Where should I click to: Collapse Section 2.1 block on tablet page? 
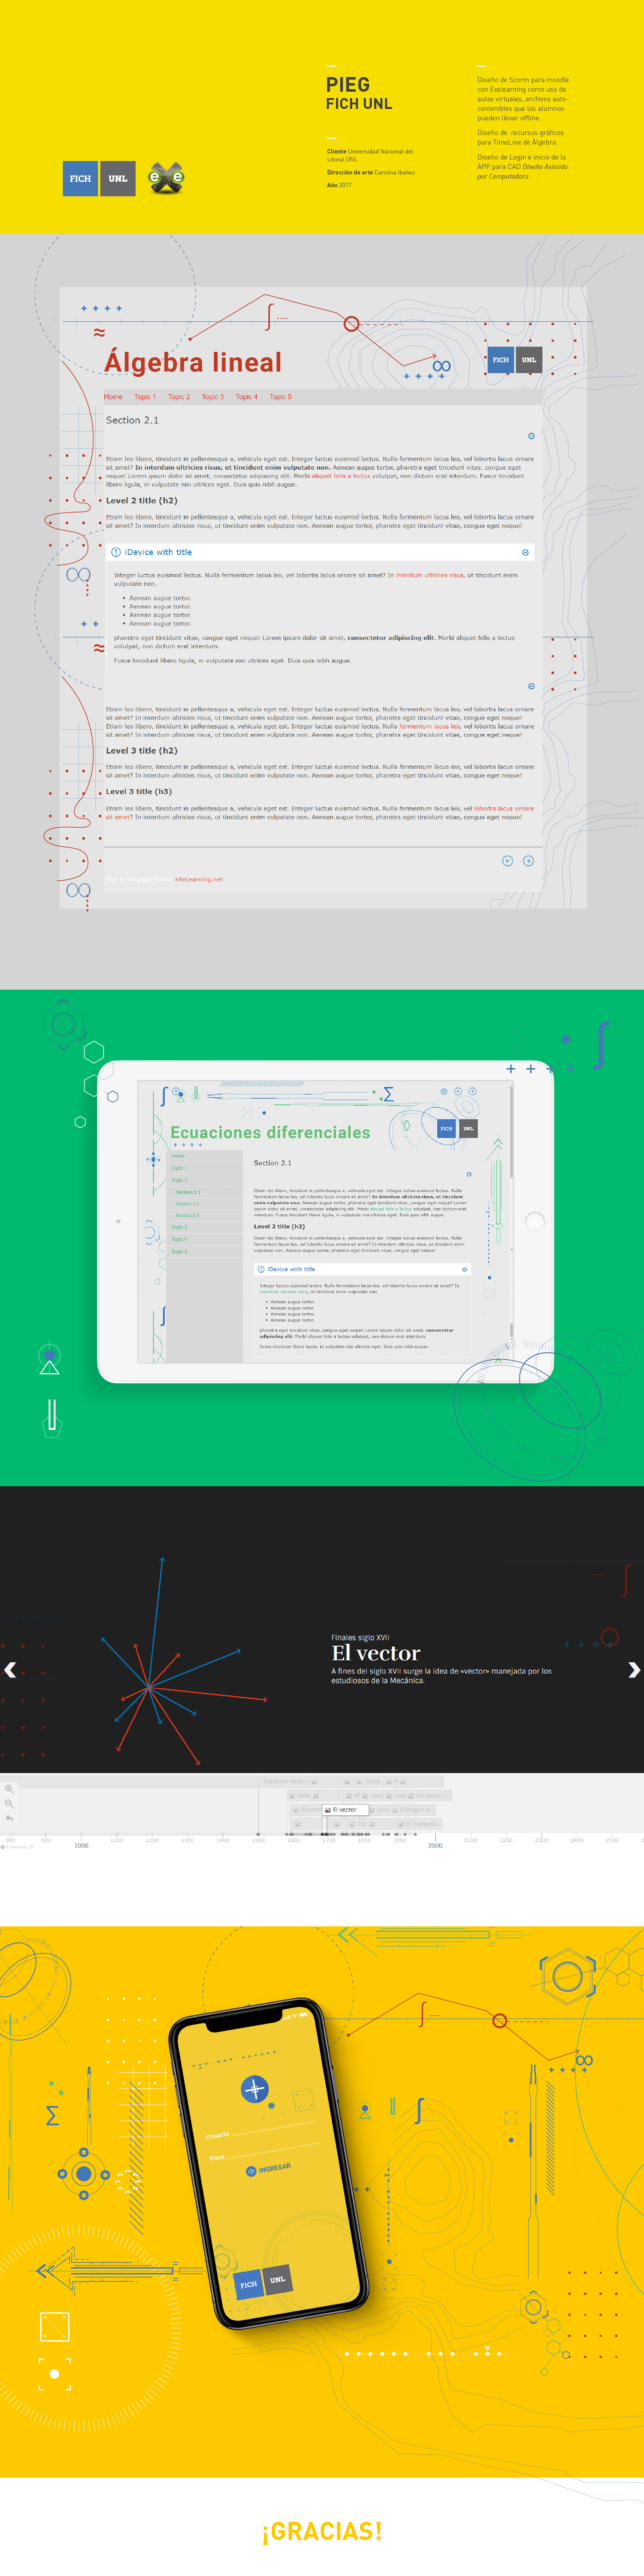[x=469, y=1174]
